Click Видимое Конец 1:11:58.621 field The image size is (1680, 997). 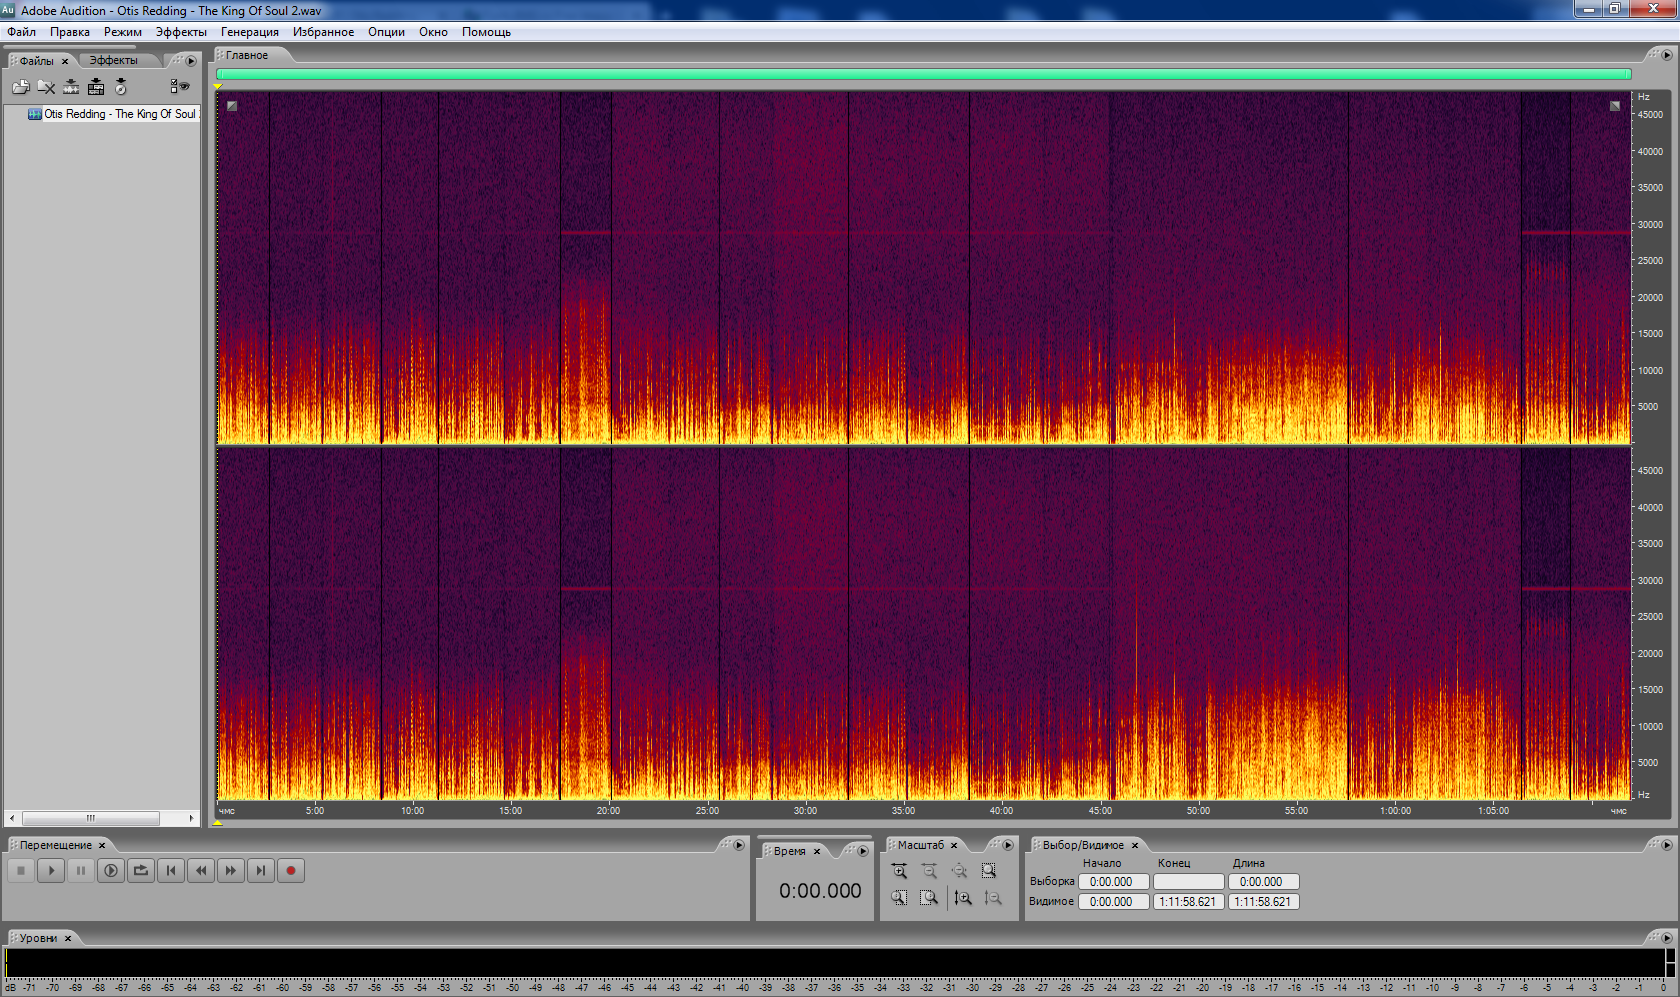coord(1188,902)
